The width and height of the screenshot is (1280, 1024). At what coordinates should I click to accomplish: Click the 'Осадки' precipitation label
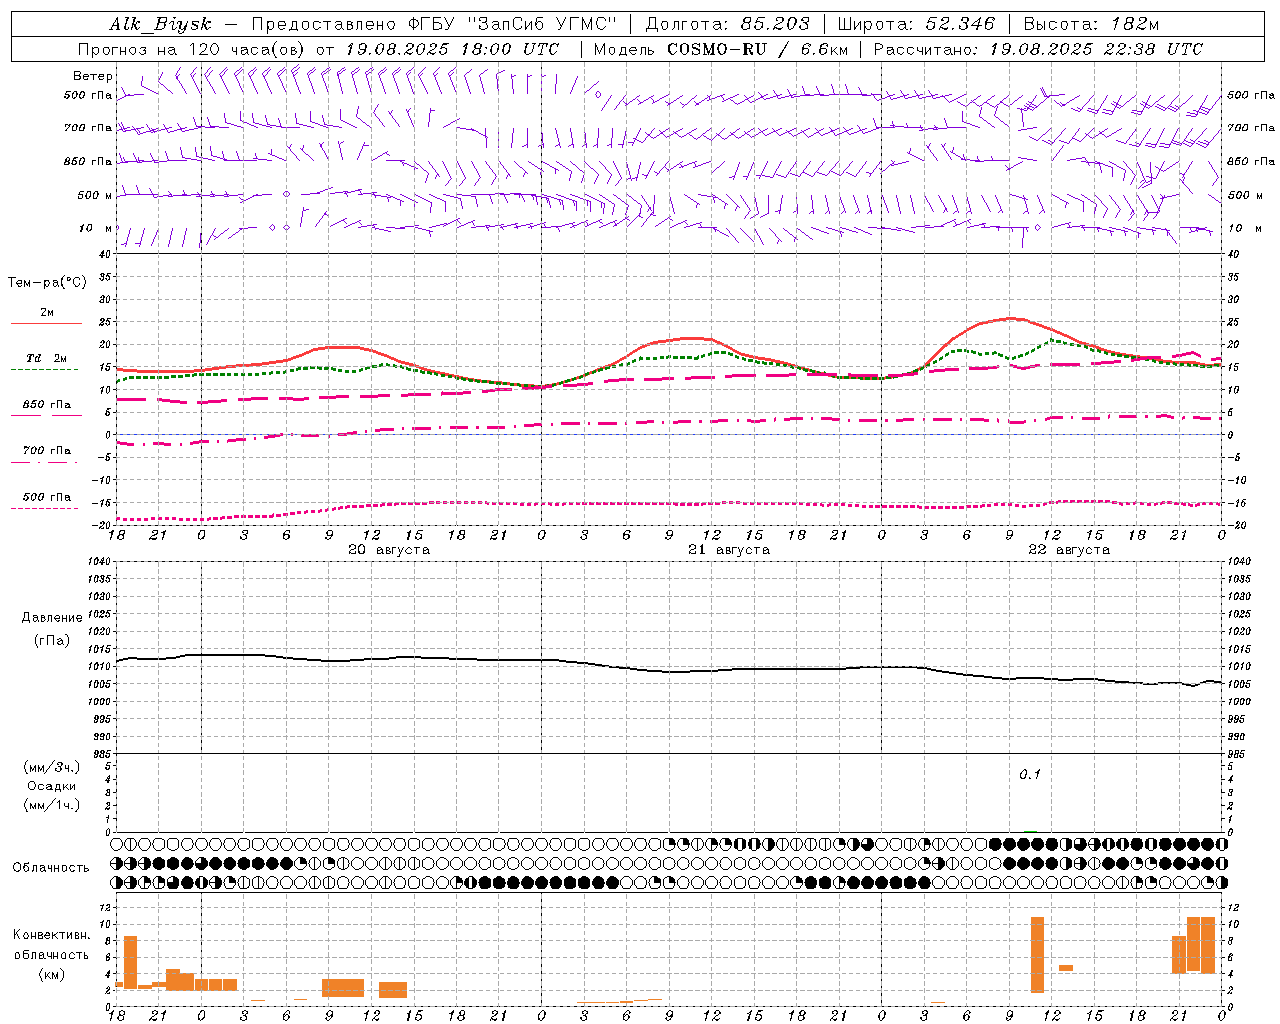point(51,786)
